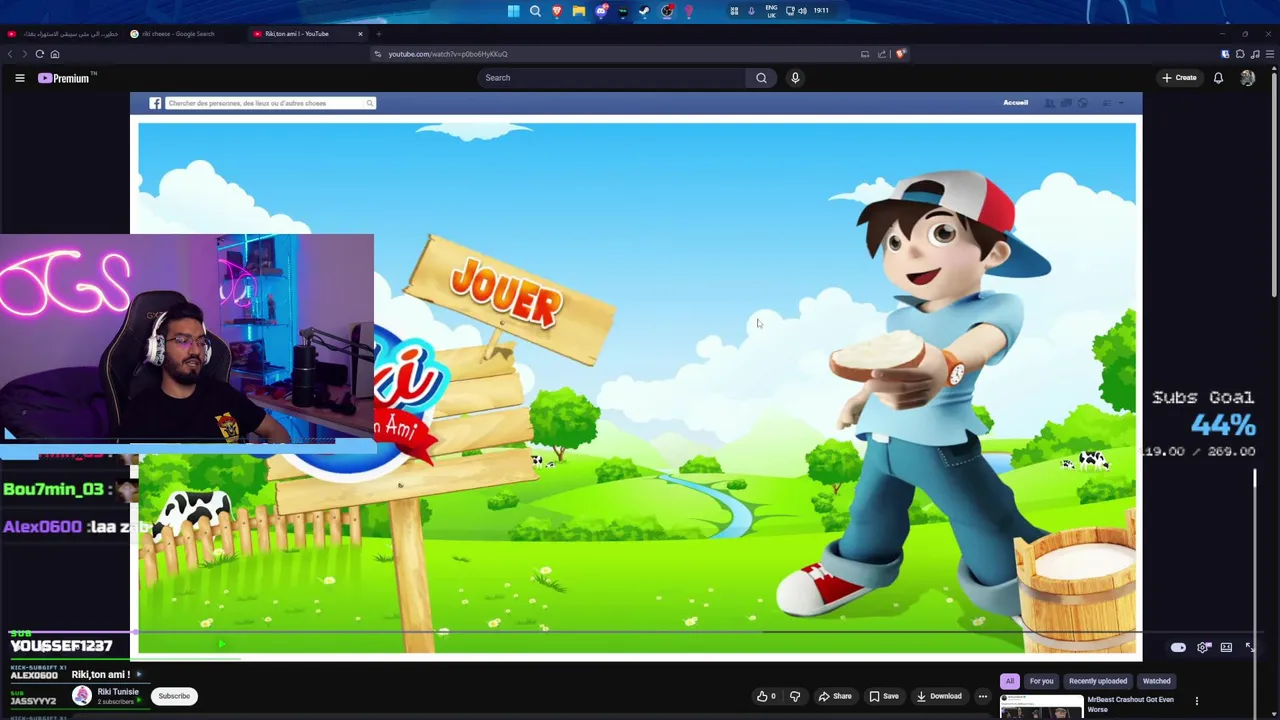Viewport: 1280px width, 720px height.
Task: Click the browser address bar URL
Action: pyautogui.click(x=448, y=54)
